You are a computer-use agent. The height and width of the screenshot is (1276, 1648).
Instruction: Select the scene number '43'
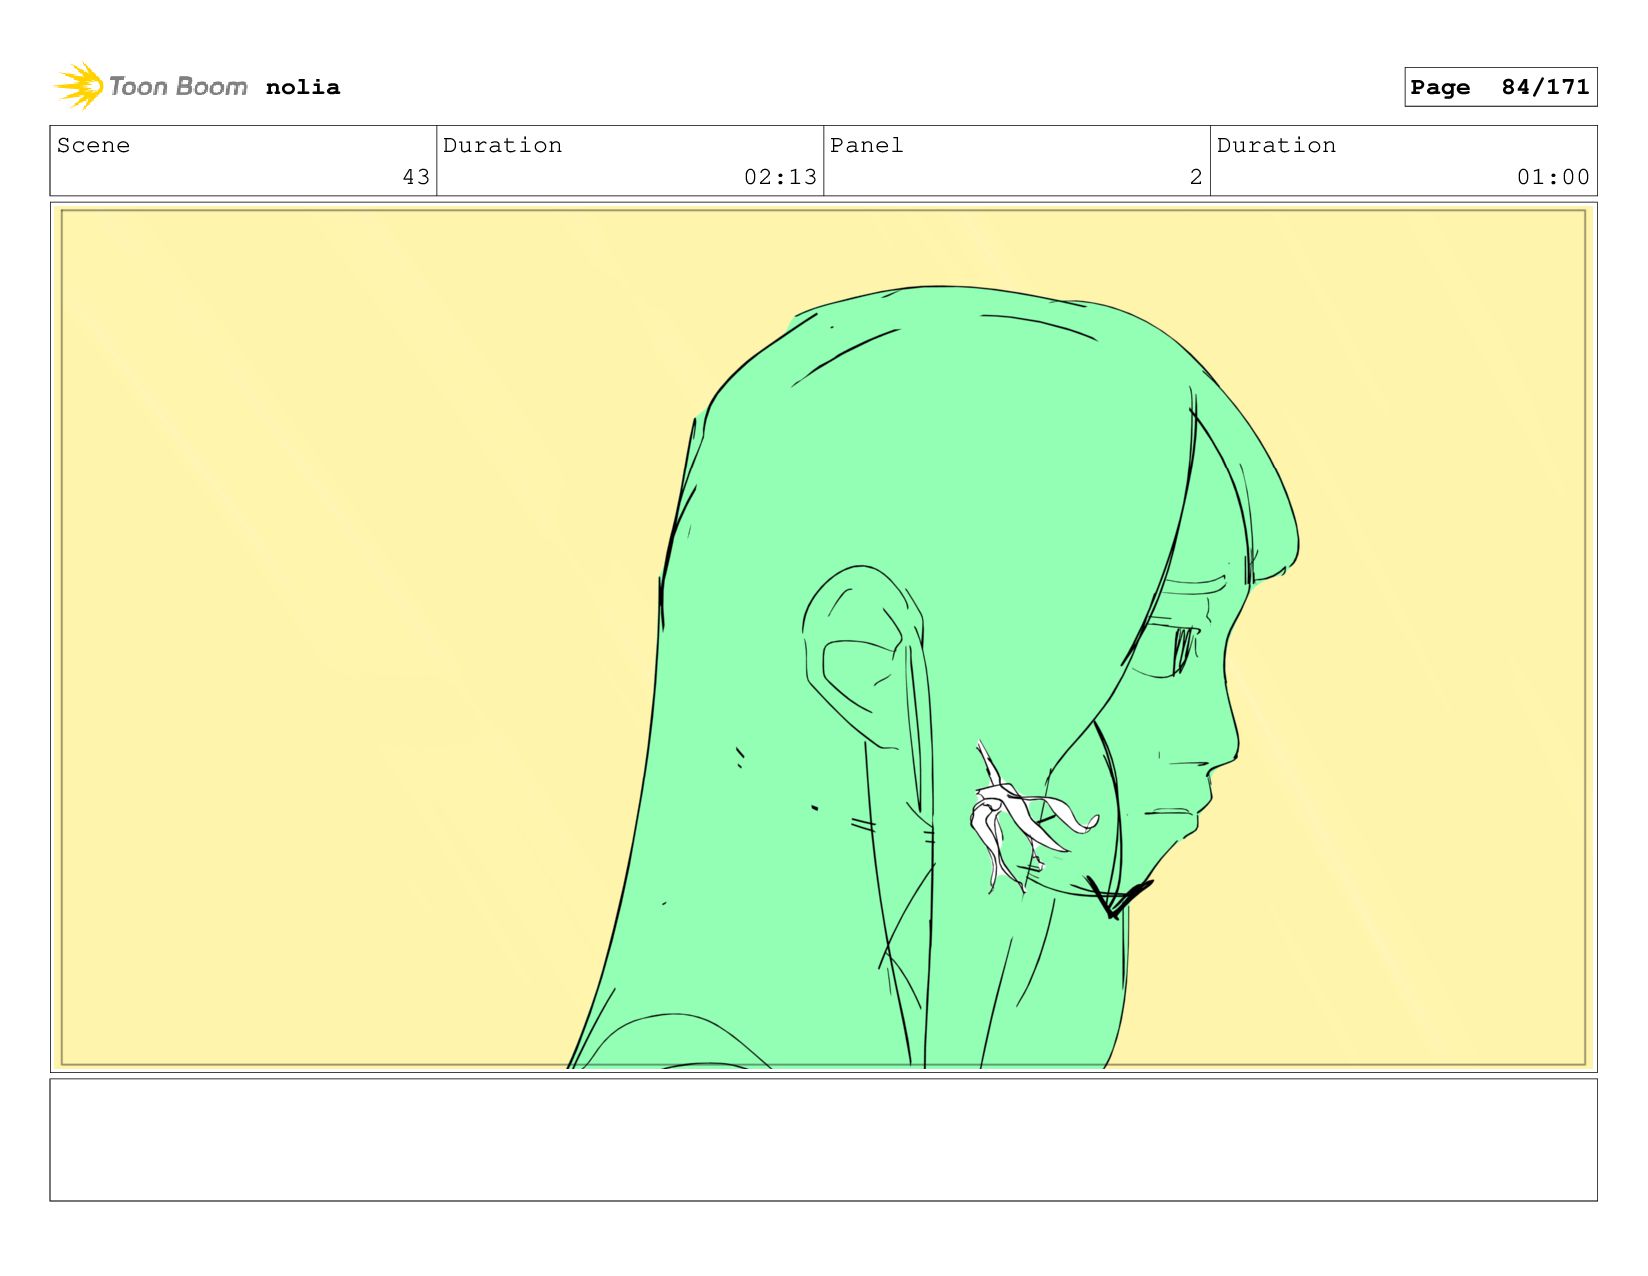pyautogui.click(x=416, y=177)
